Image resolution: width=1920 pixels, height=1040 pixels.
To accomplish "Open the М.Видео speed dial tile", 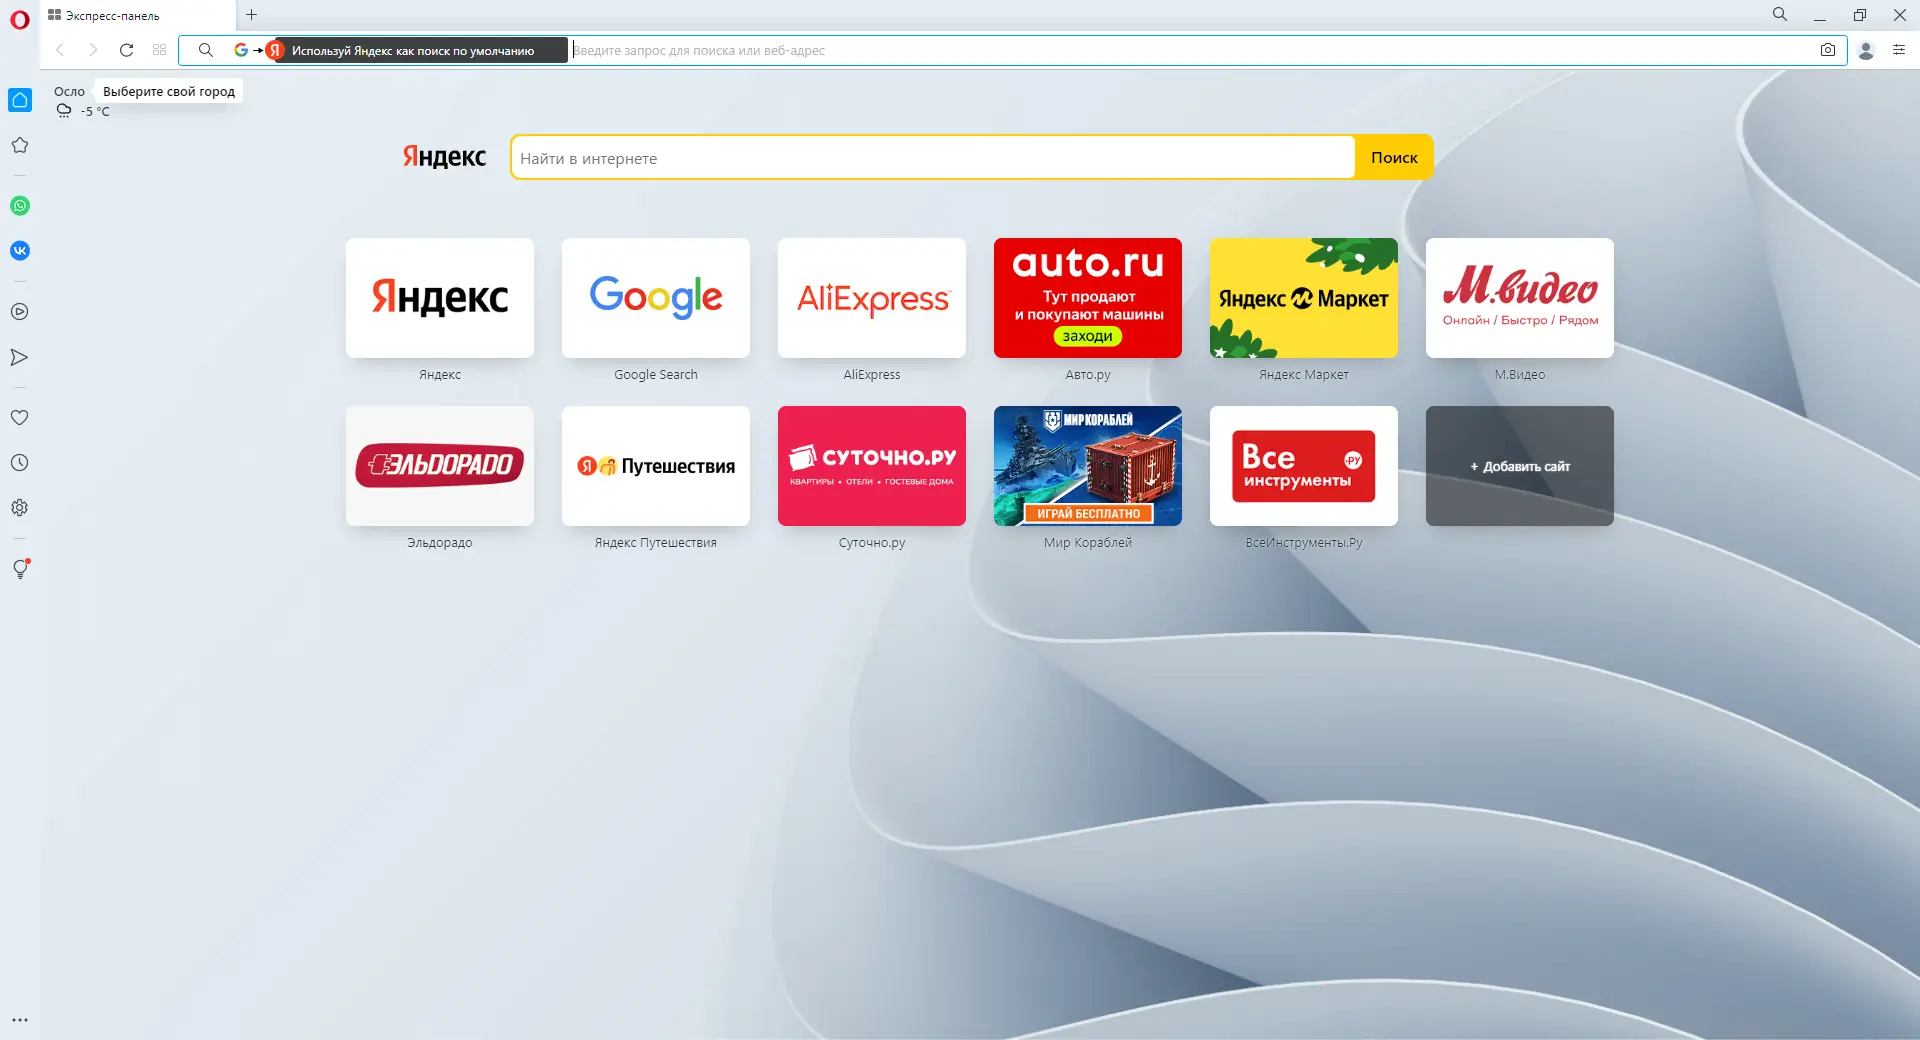I will click(x=1520, y=298).
